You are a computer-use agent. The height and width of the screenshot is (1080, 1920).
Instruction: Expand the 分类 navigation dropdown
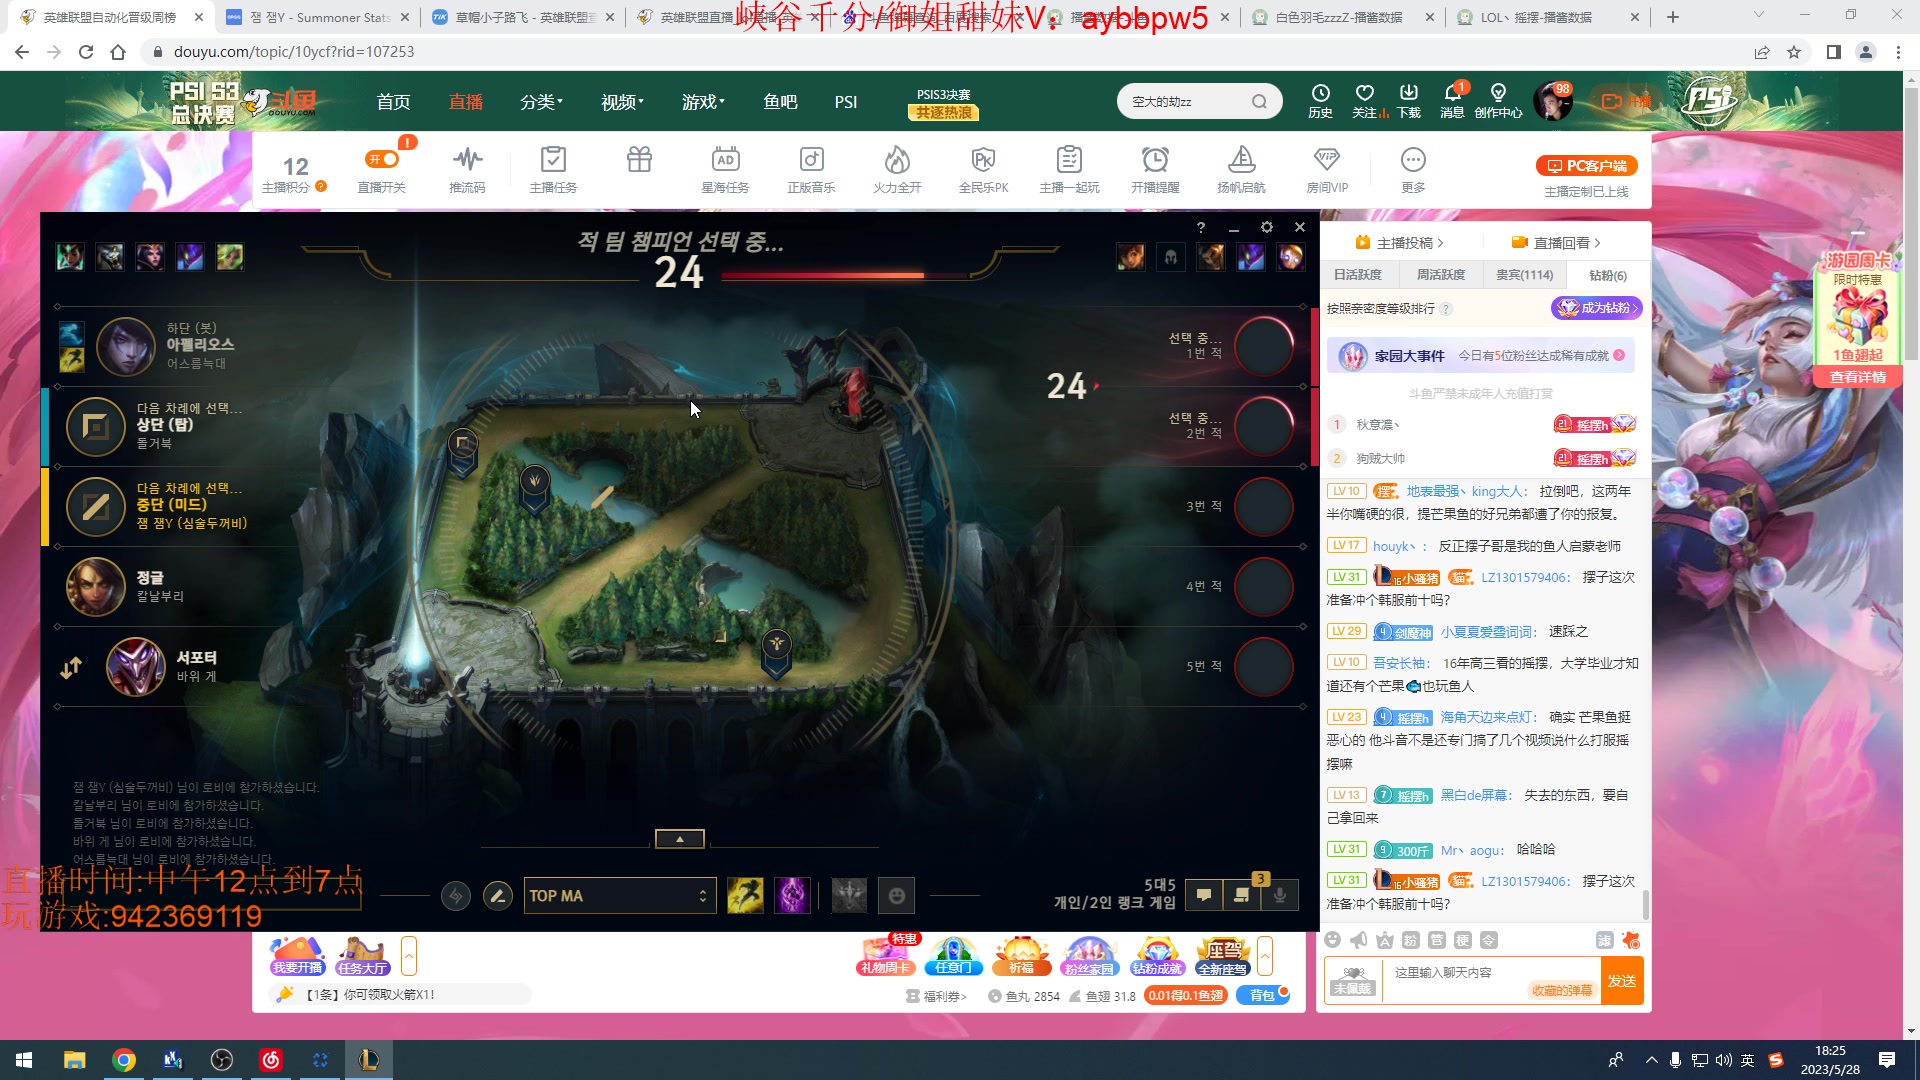541,102
